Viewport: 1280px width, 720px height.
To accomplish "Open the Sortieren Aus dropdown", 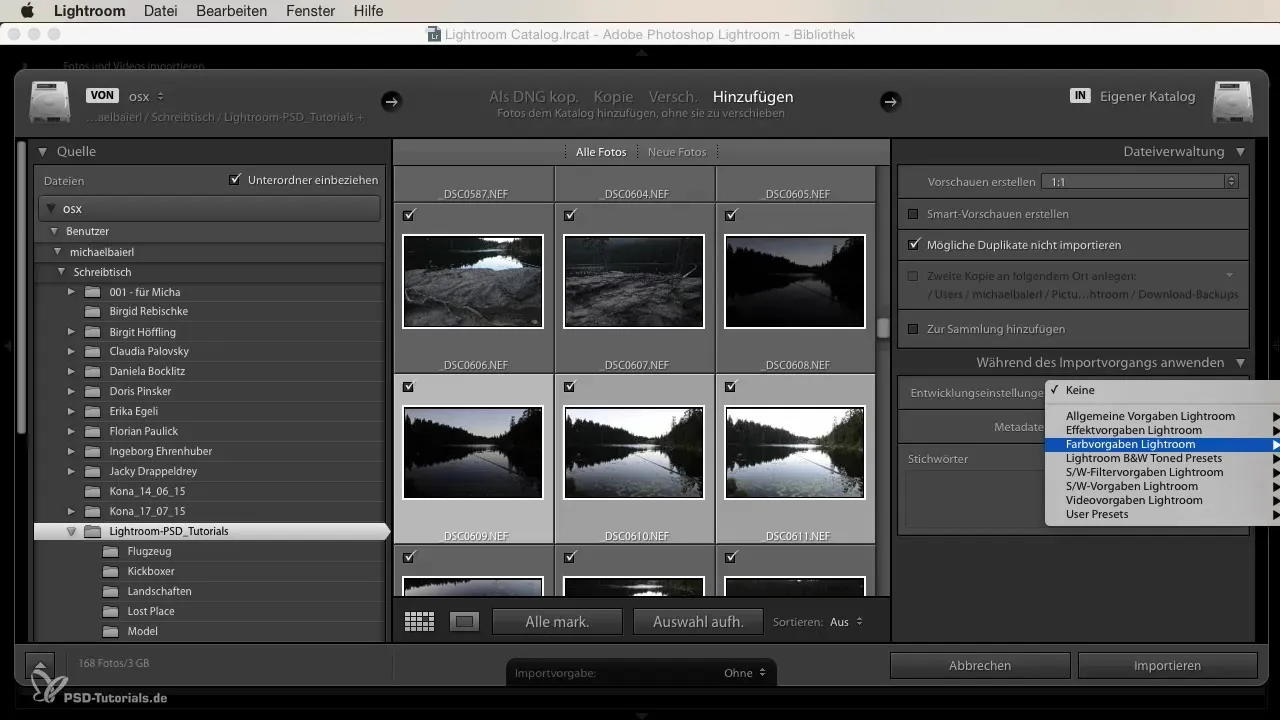I will (x=846, y=622).
